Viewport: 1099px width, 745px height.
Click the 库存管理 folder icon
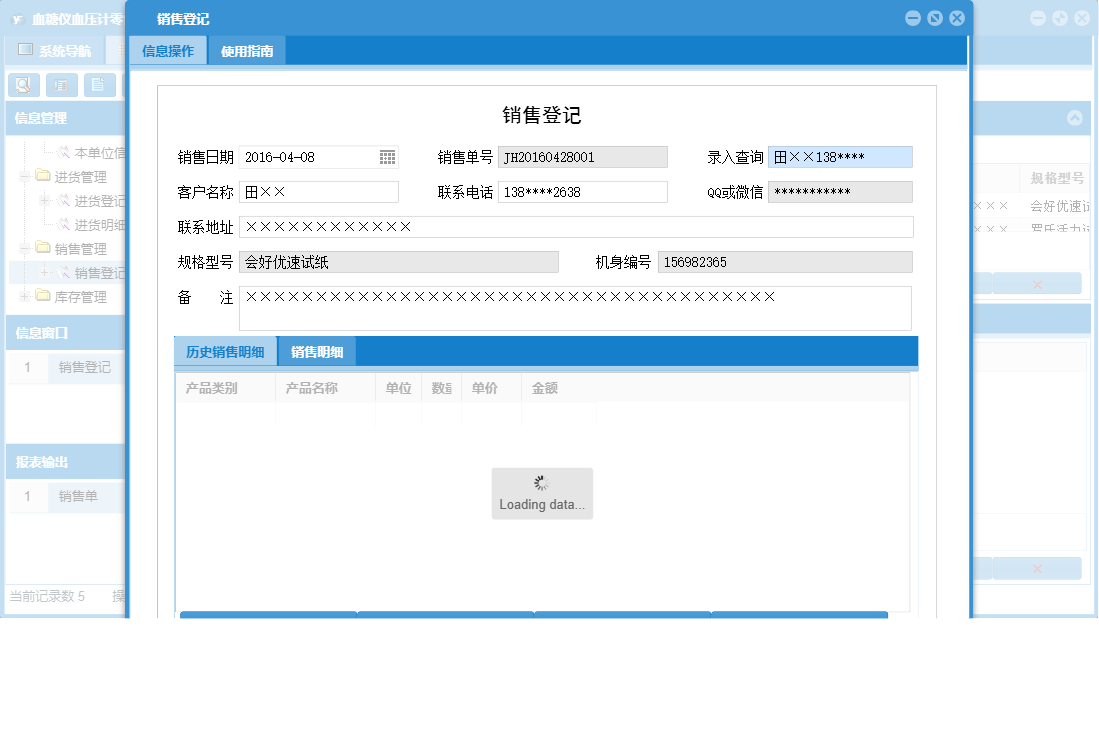click(40, 296)
